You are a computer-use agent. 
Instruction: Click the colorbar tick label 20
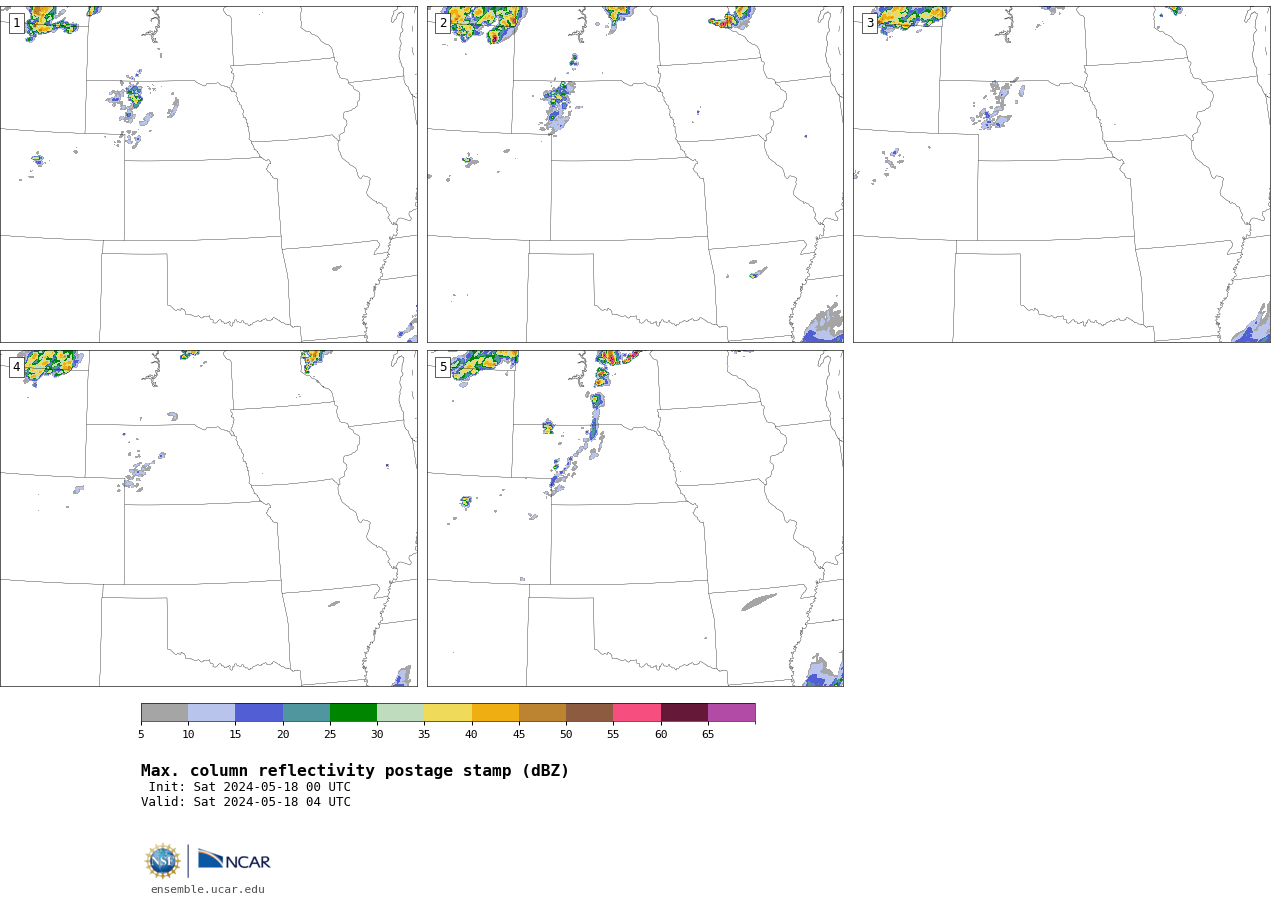[x=283, y=735]
